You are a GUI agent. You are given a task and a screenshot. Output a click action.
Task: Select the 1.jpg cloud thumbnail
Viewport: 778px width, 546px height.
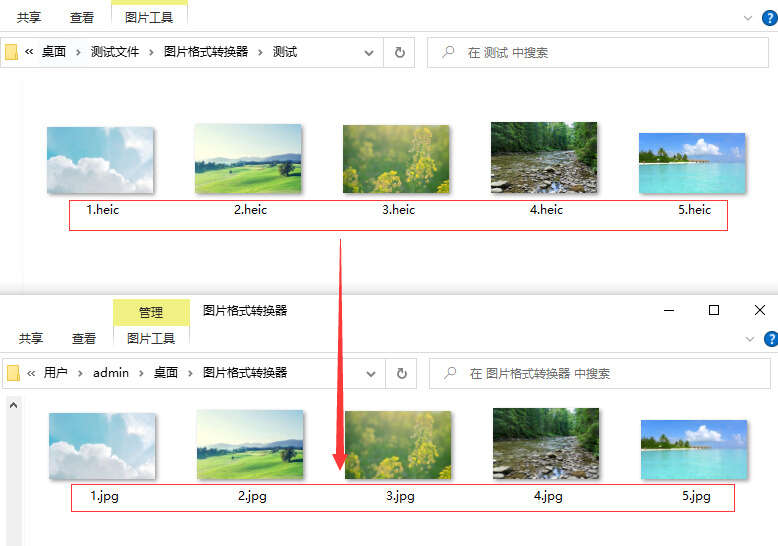point(102,446)
